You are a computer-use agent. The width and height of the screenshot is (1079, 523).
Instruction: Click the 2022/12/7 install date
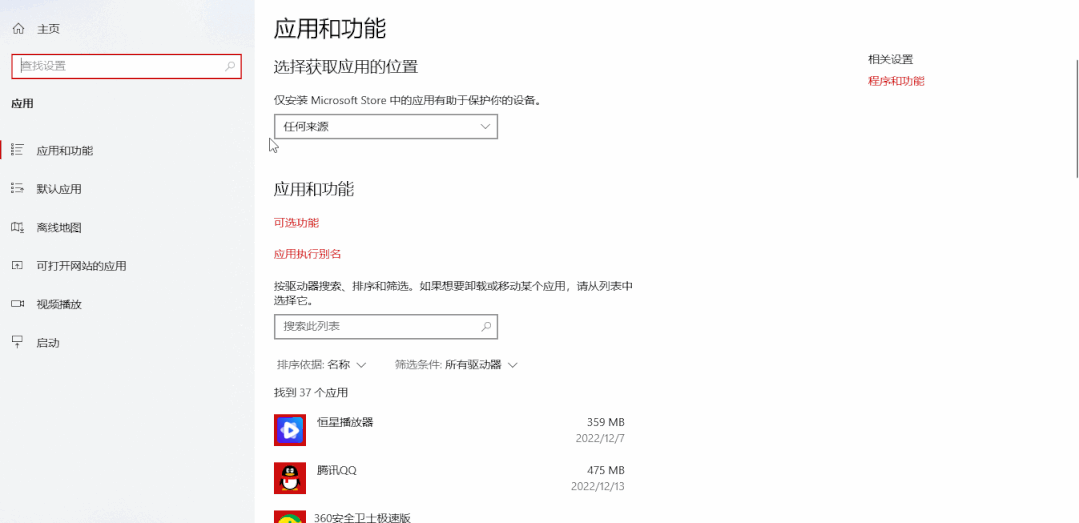[600, 438]
